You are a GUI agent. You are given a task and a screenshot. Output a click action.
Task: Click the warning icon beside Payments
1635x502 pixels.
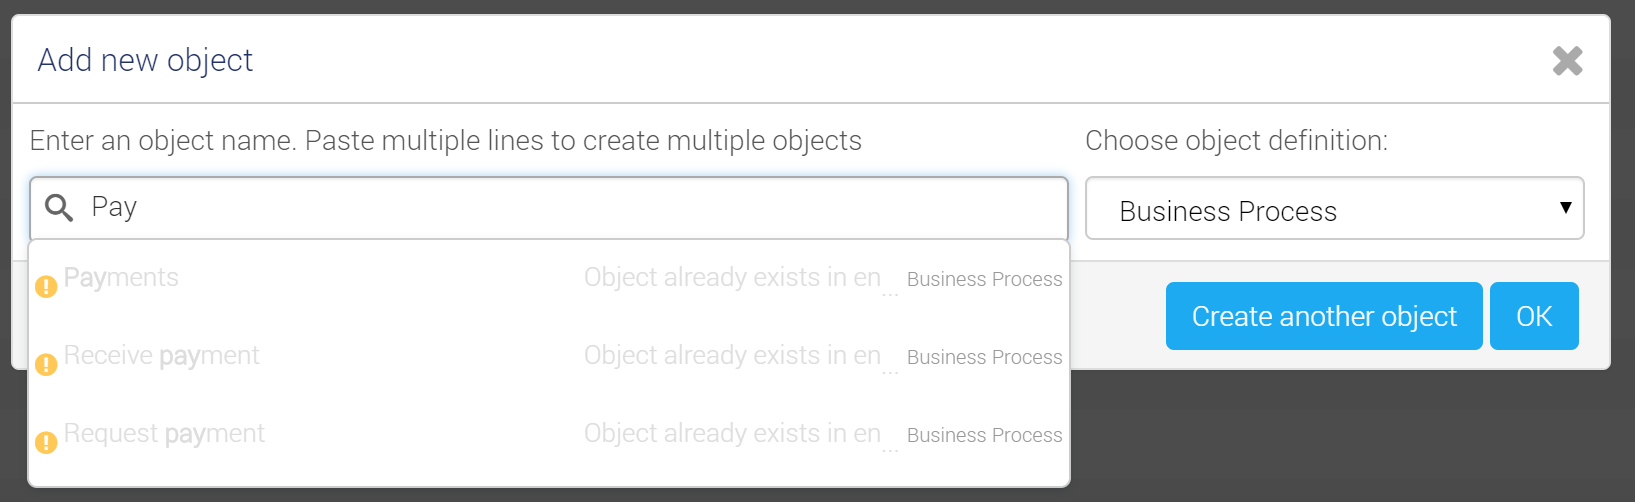[46, 287]
